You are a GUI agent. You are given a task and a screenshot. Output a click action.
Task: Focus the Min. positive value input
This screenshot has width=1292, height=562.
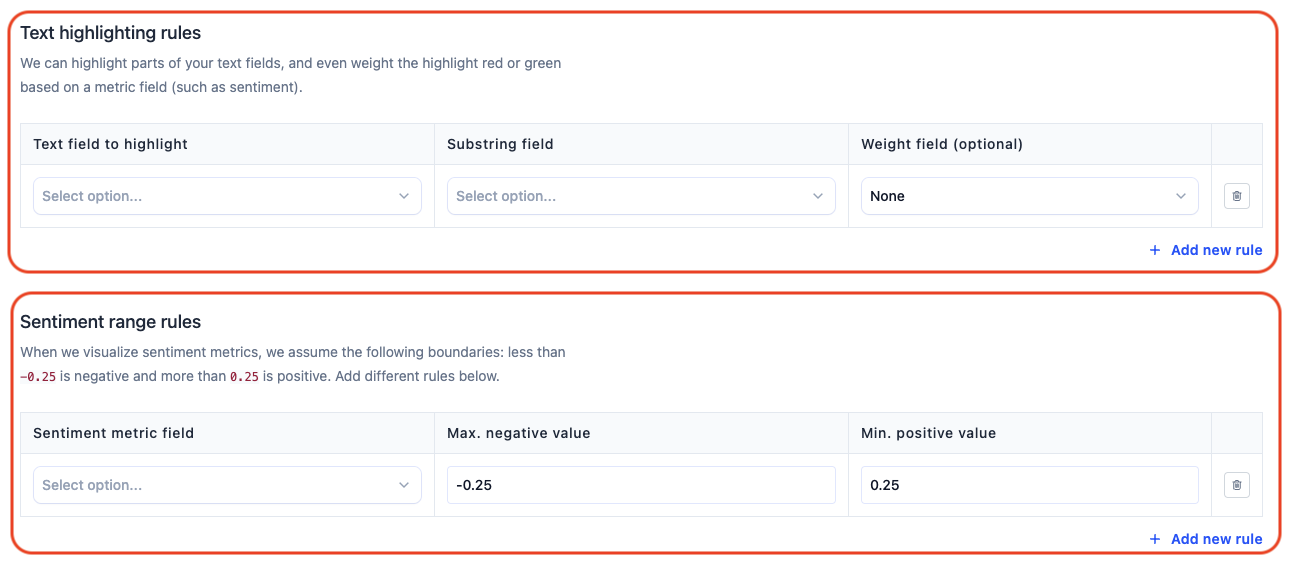pyautogui.click(x=1029, y=485)
